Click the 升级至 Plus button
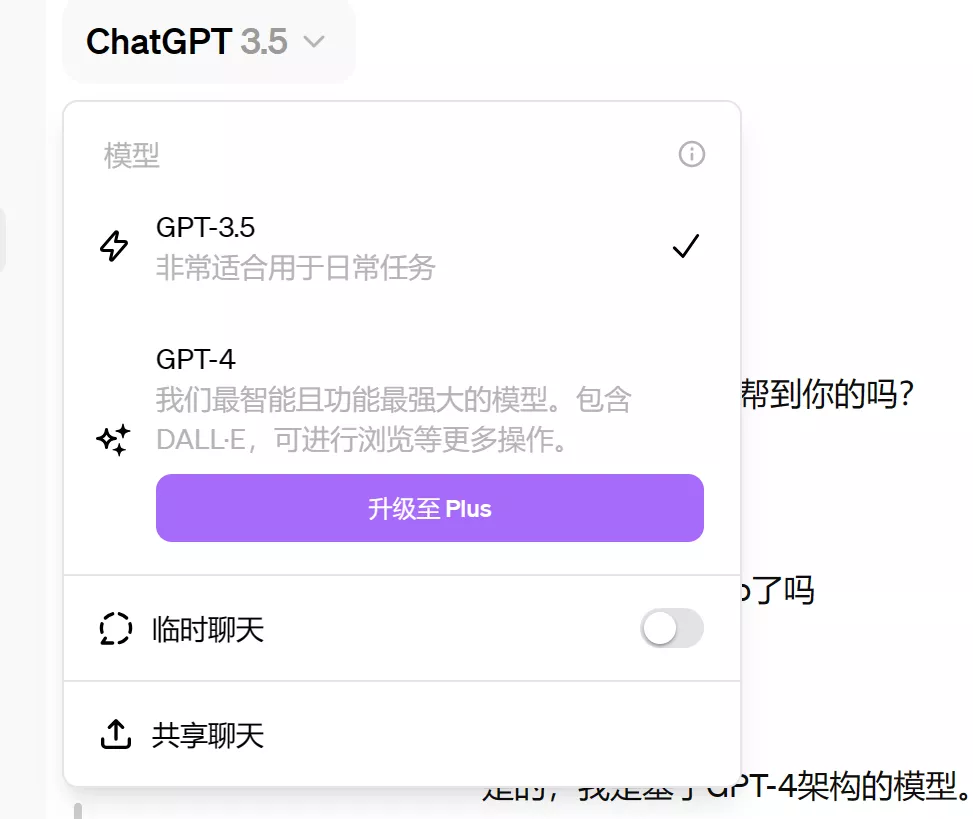The height and width of the screenshot is (819, 973). pos(429,508)
